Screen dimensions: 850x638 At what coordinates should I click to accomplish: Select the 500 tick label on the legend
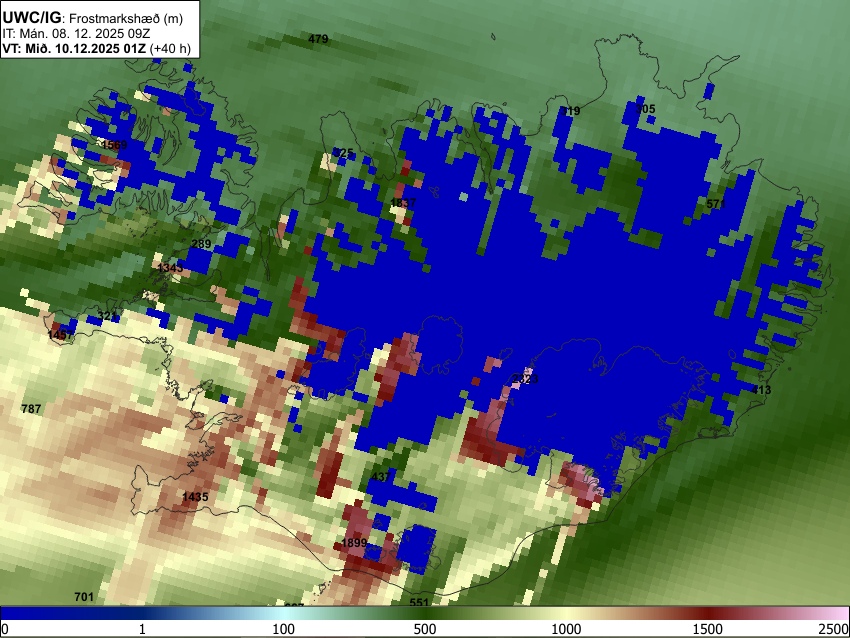pos(424,629)
